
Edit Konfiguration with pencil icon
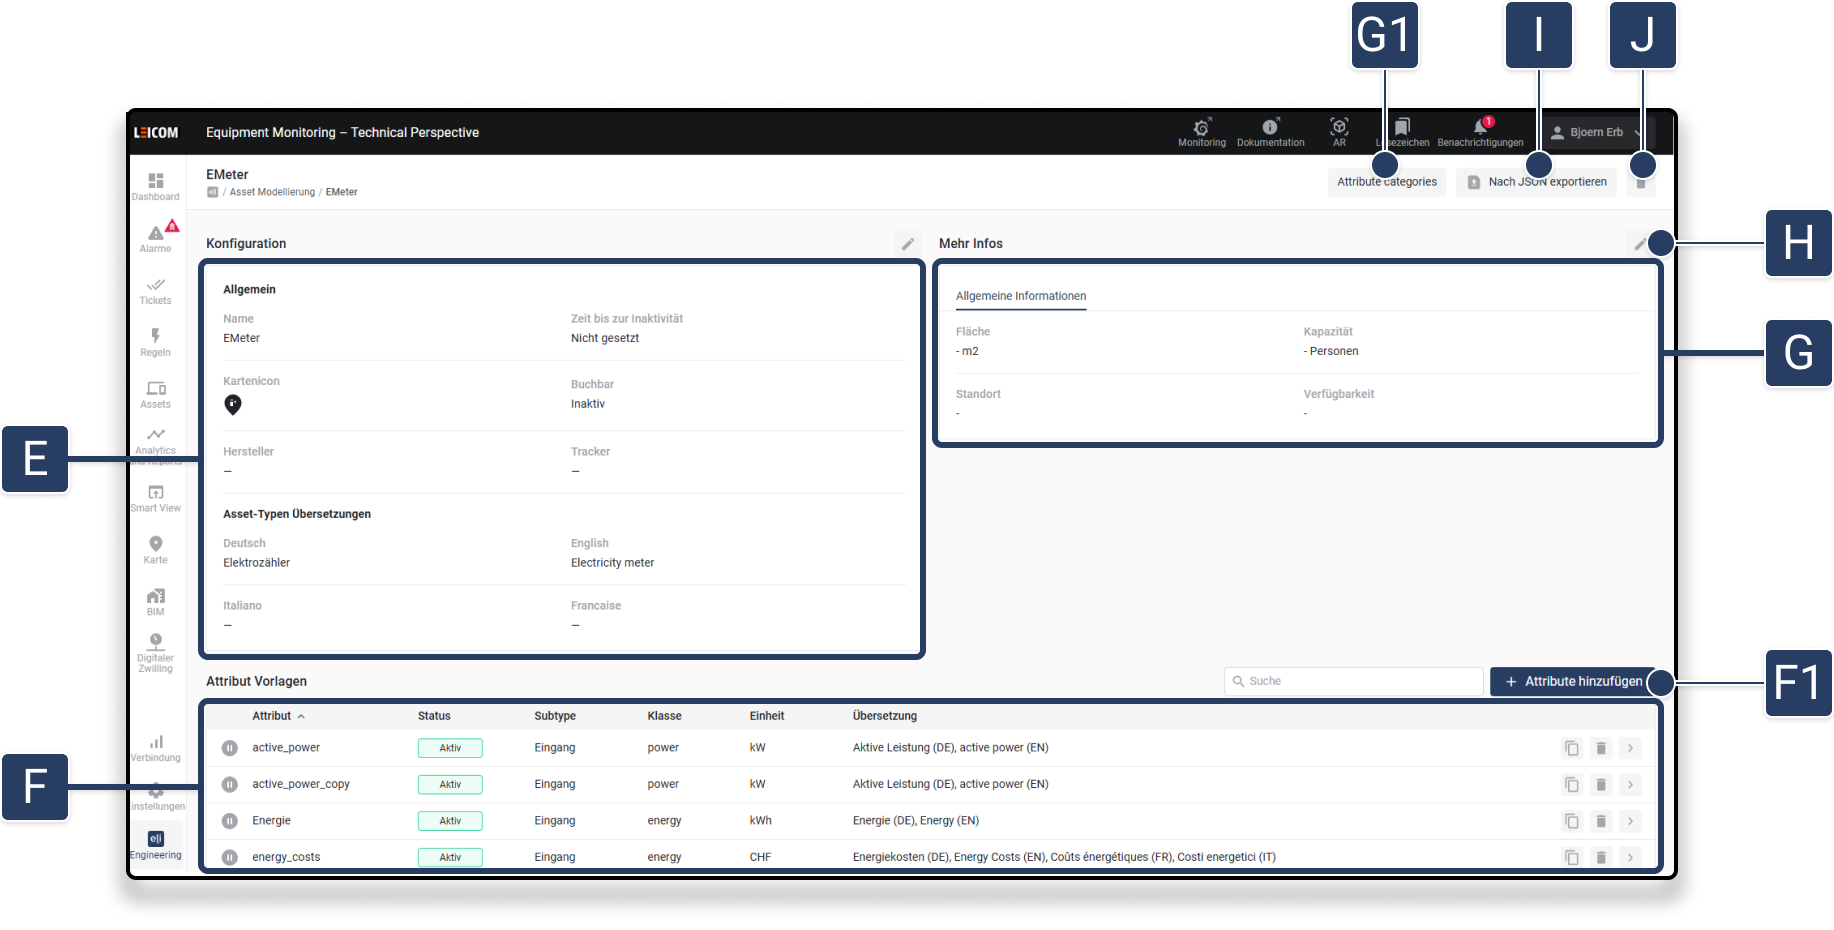[x=907, y=243]
